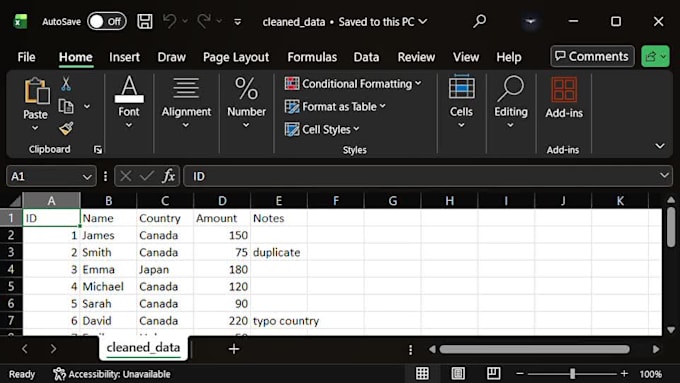Open Customize Quick Access Toolbar menu

pyautogui.click(x=237, y=21)
